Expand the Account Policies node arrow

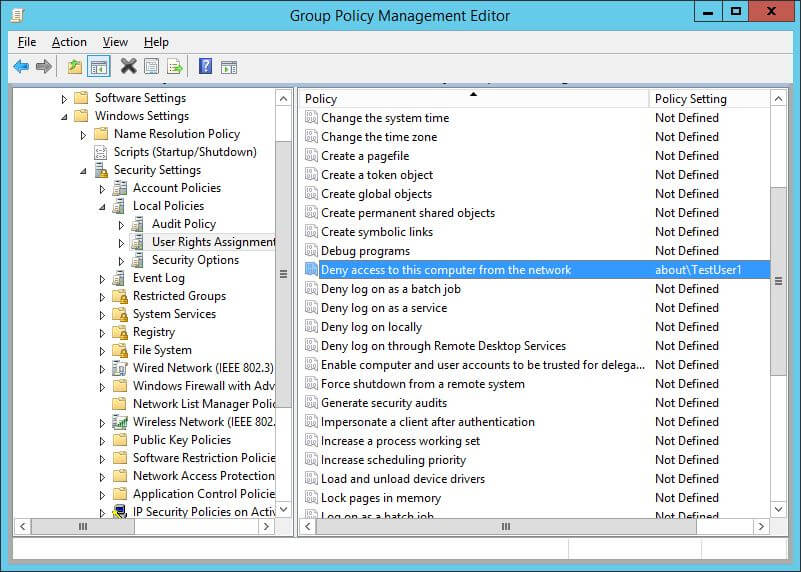tap(102, 189)
